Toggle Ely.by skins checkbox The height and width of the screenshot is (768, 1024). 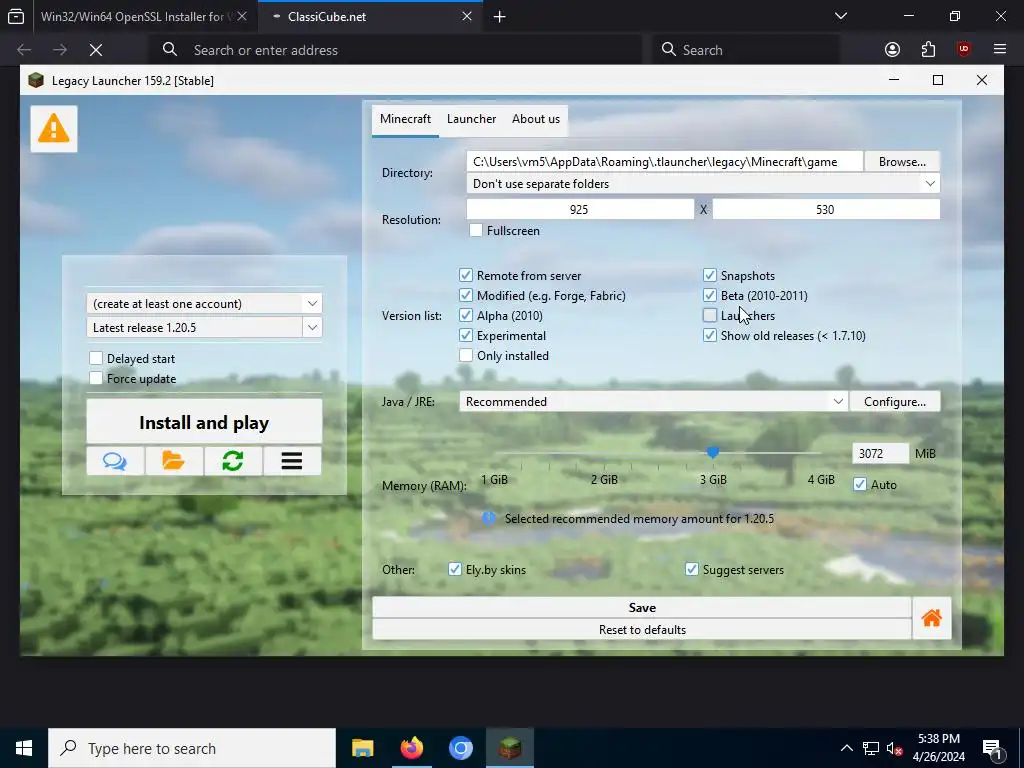(x=455, y=569)
